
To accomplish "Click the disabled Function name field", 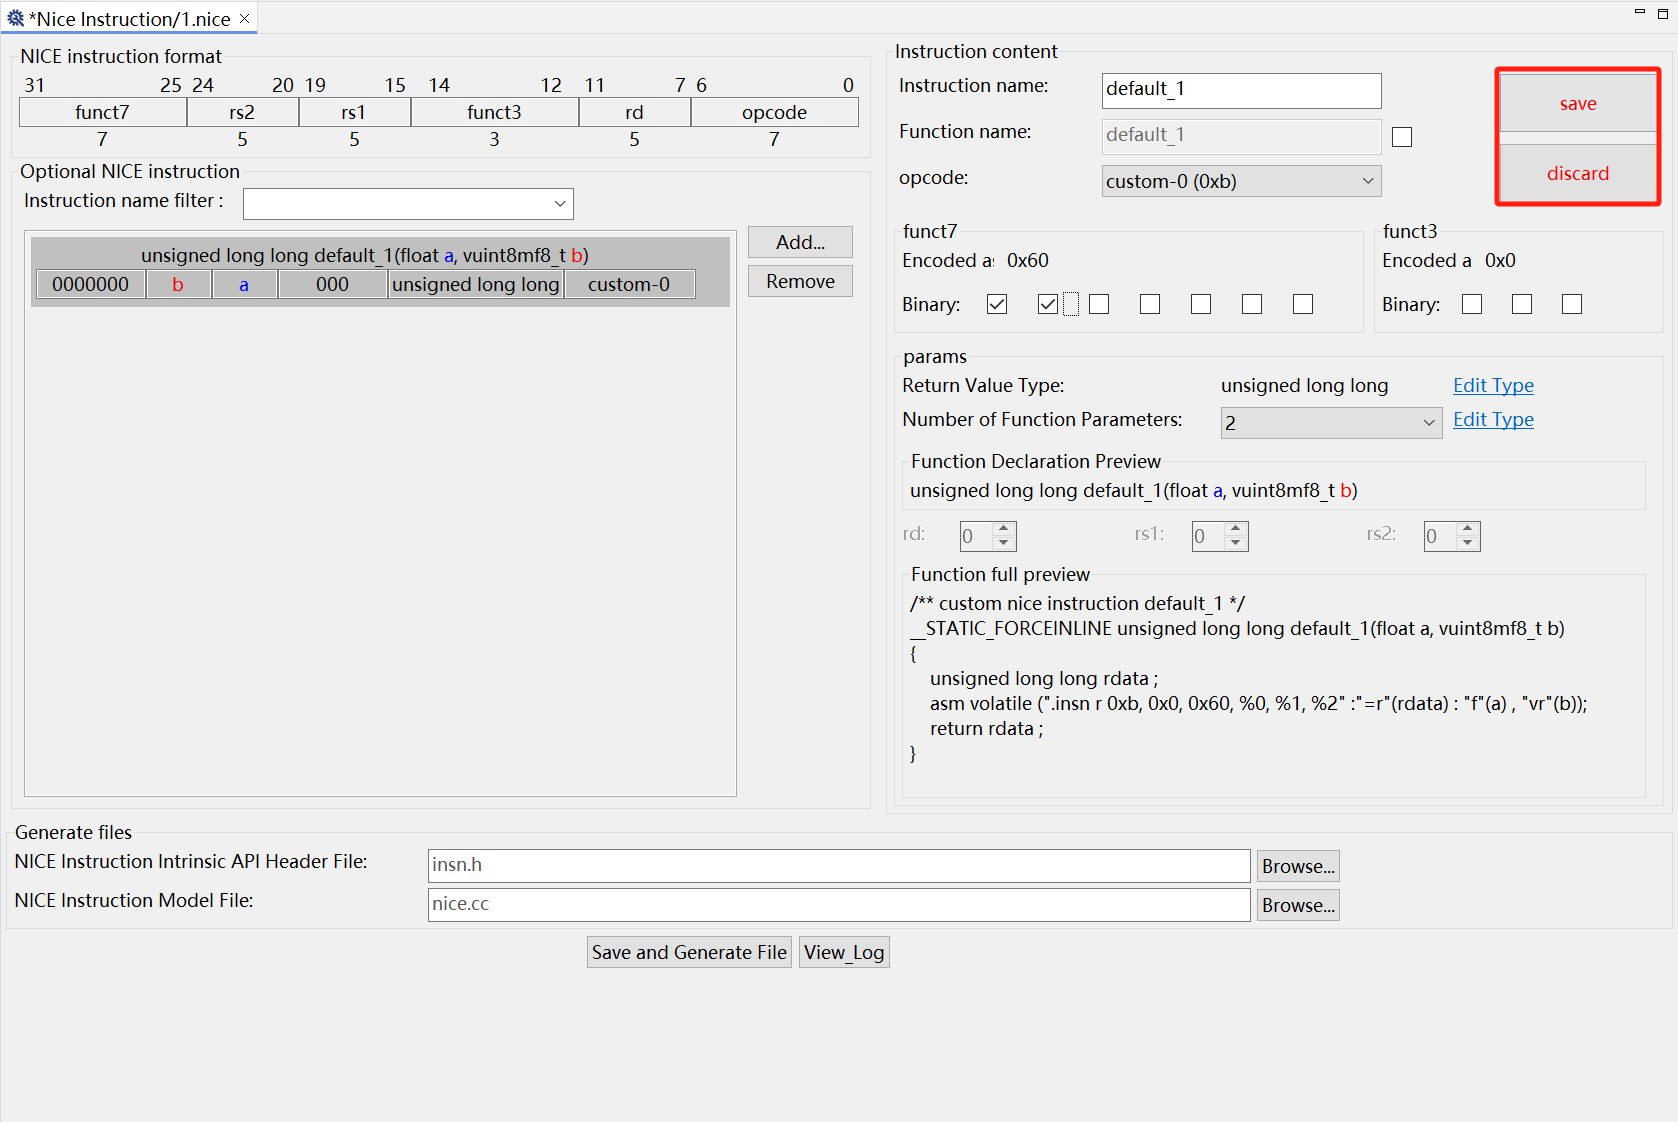I will [x=1241, y=137].
